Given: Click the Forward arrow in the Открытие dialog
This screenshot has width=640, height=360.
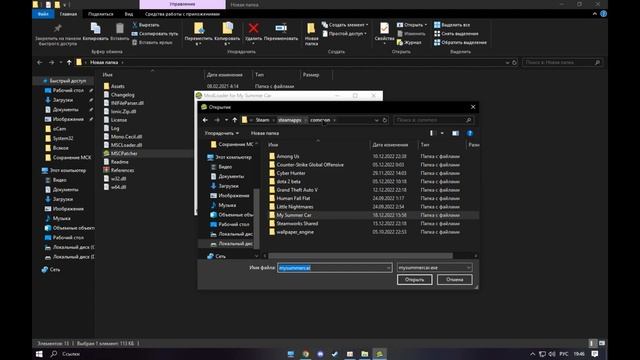Looking at the screenshot, I should (217, 120).
